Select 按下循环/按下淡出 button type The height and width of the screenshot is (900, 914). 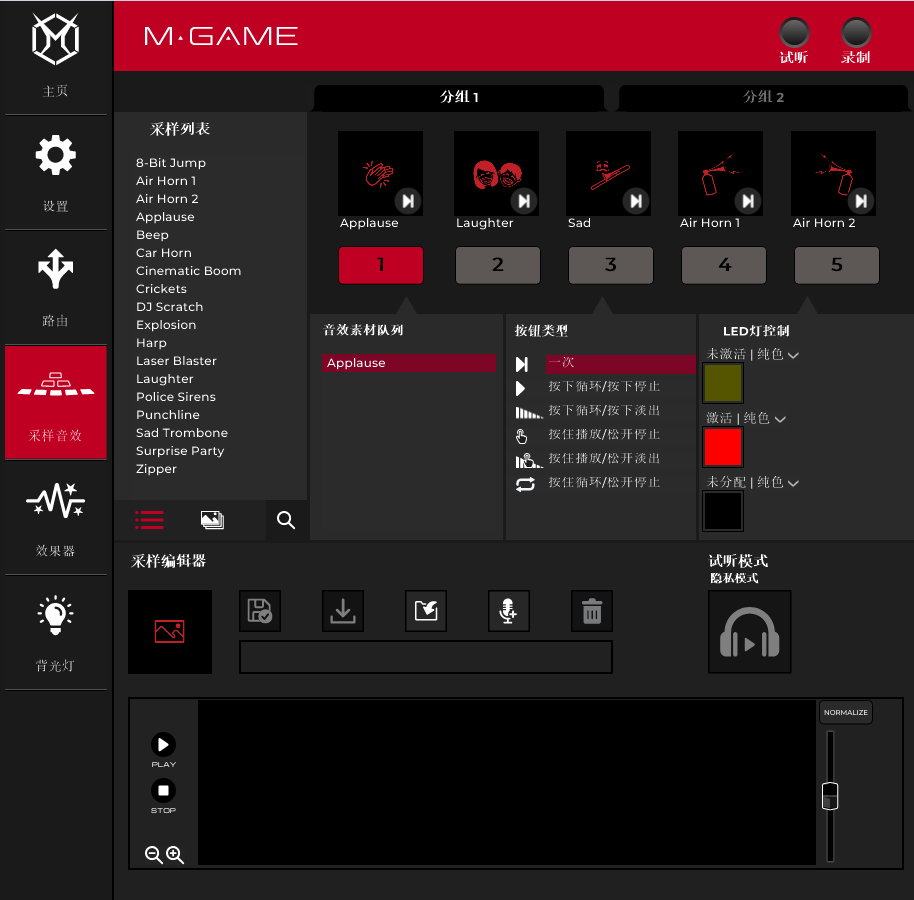(604, 411)
